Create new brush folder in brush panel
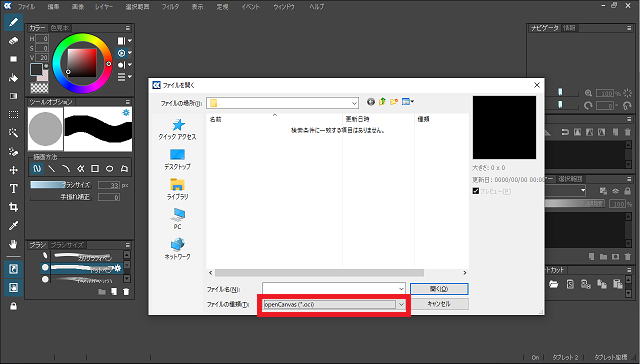 102,292
